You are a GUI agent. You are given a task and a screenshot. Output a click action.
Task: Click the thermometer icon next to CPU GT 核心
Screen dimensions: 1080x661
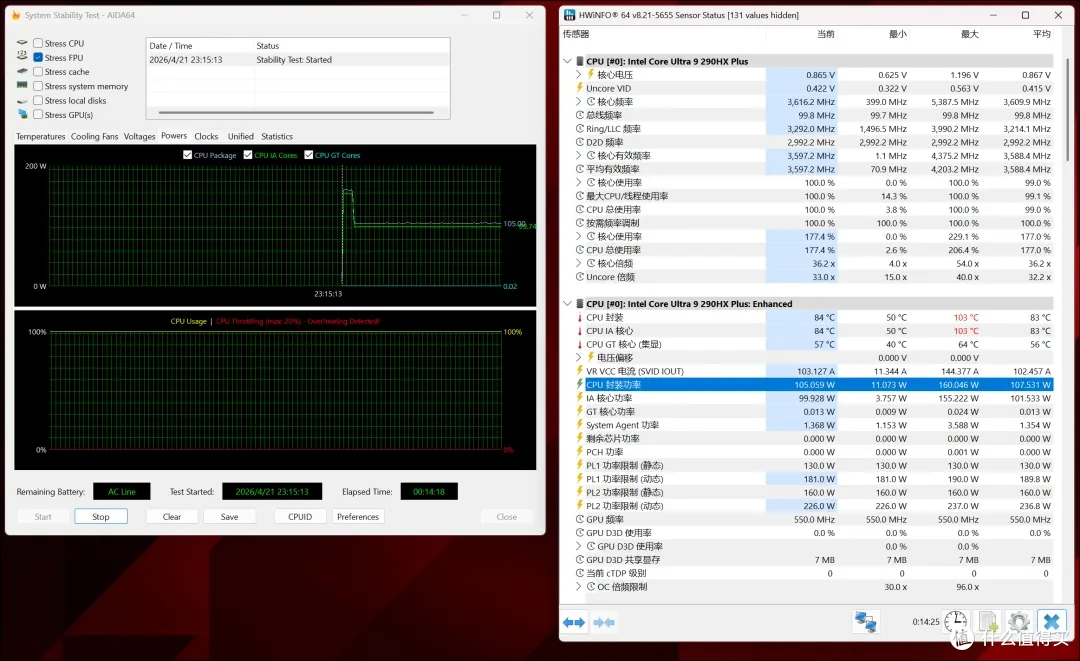point(579,344)
